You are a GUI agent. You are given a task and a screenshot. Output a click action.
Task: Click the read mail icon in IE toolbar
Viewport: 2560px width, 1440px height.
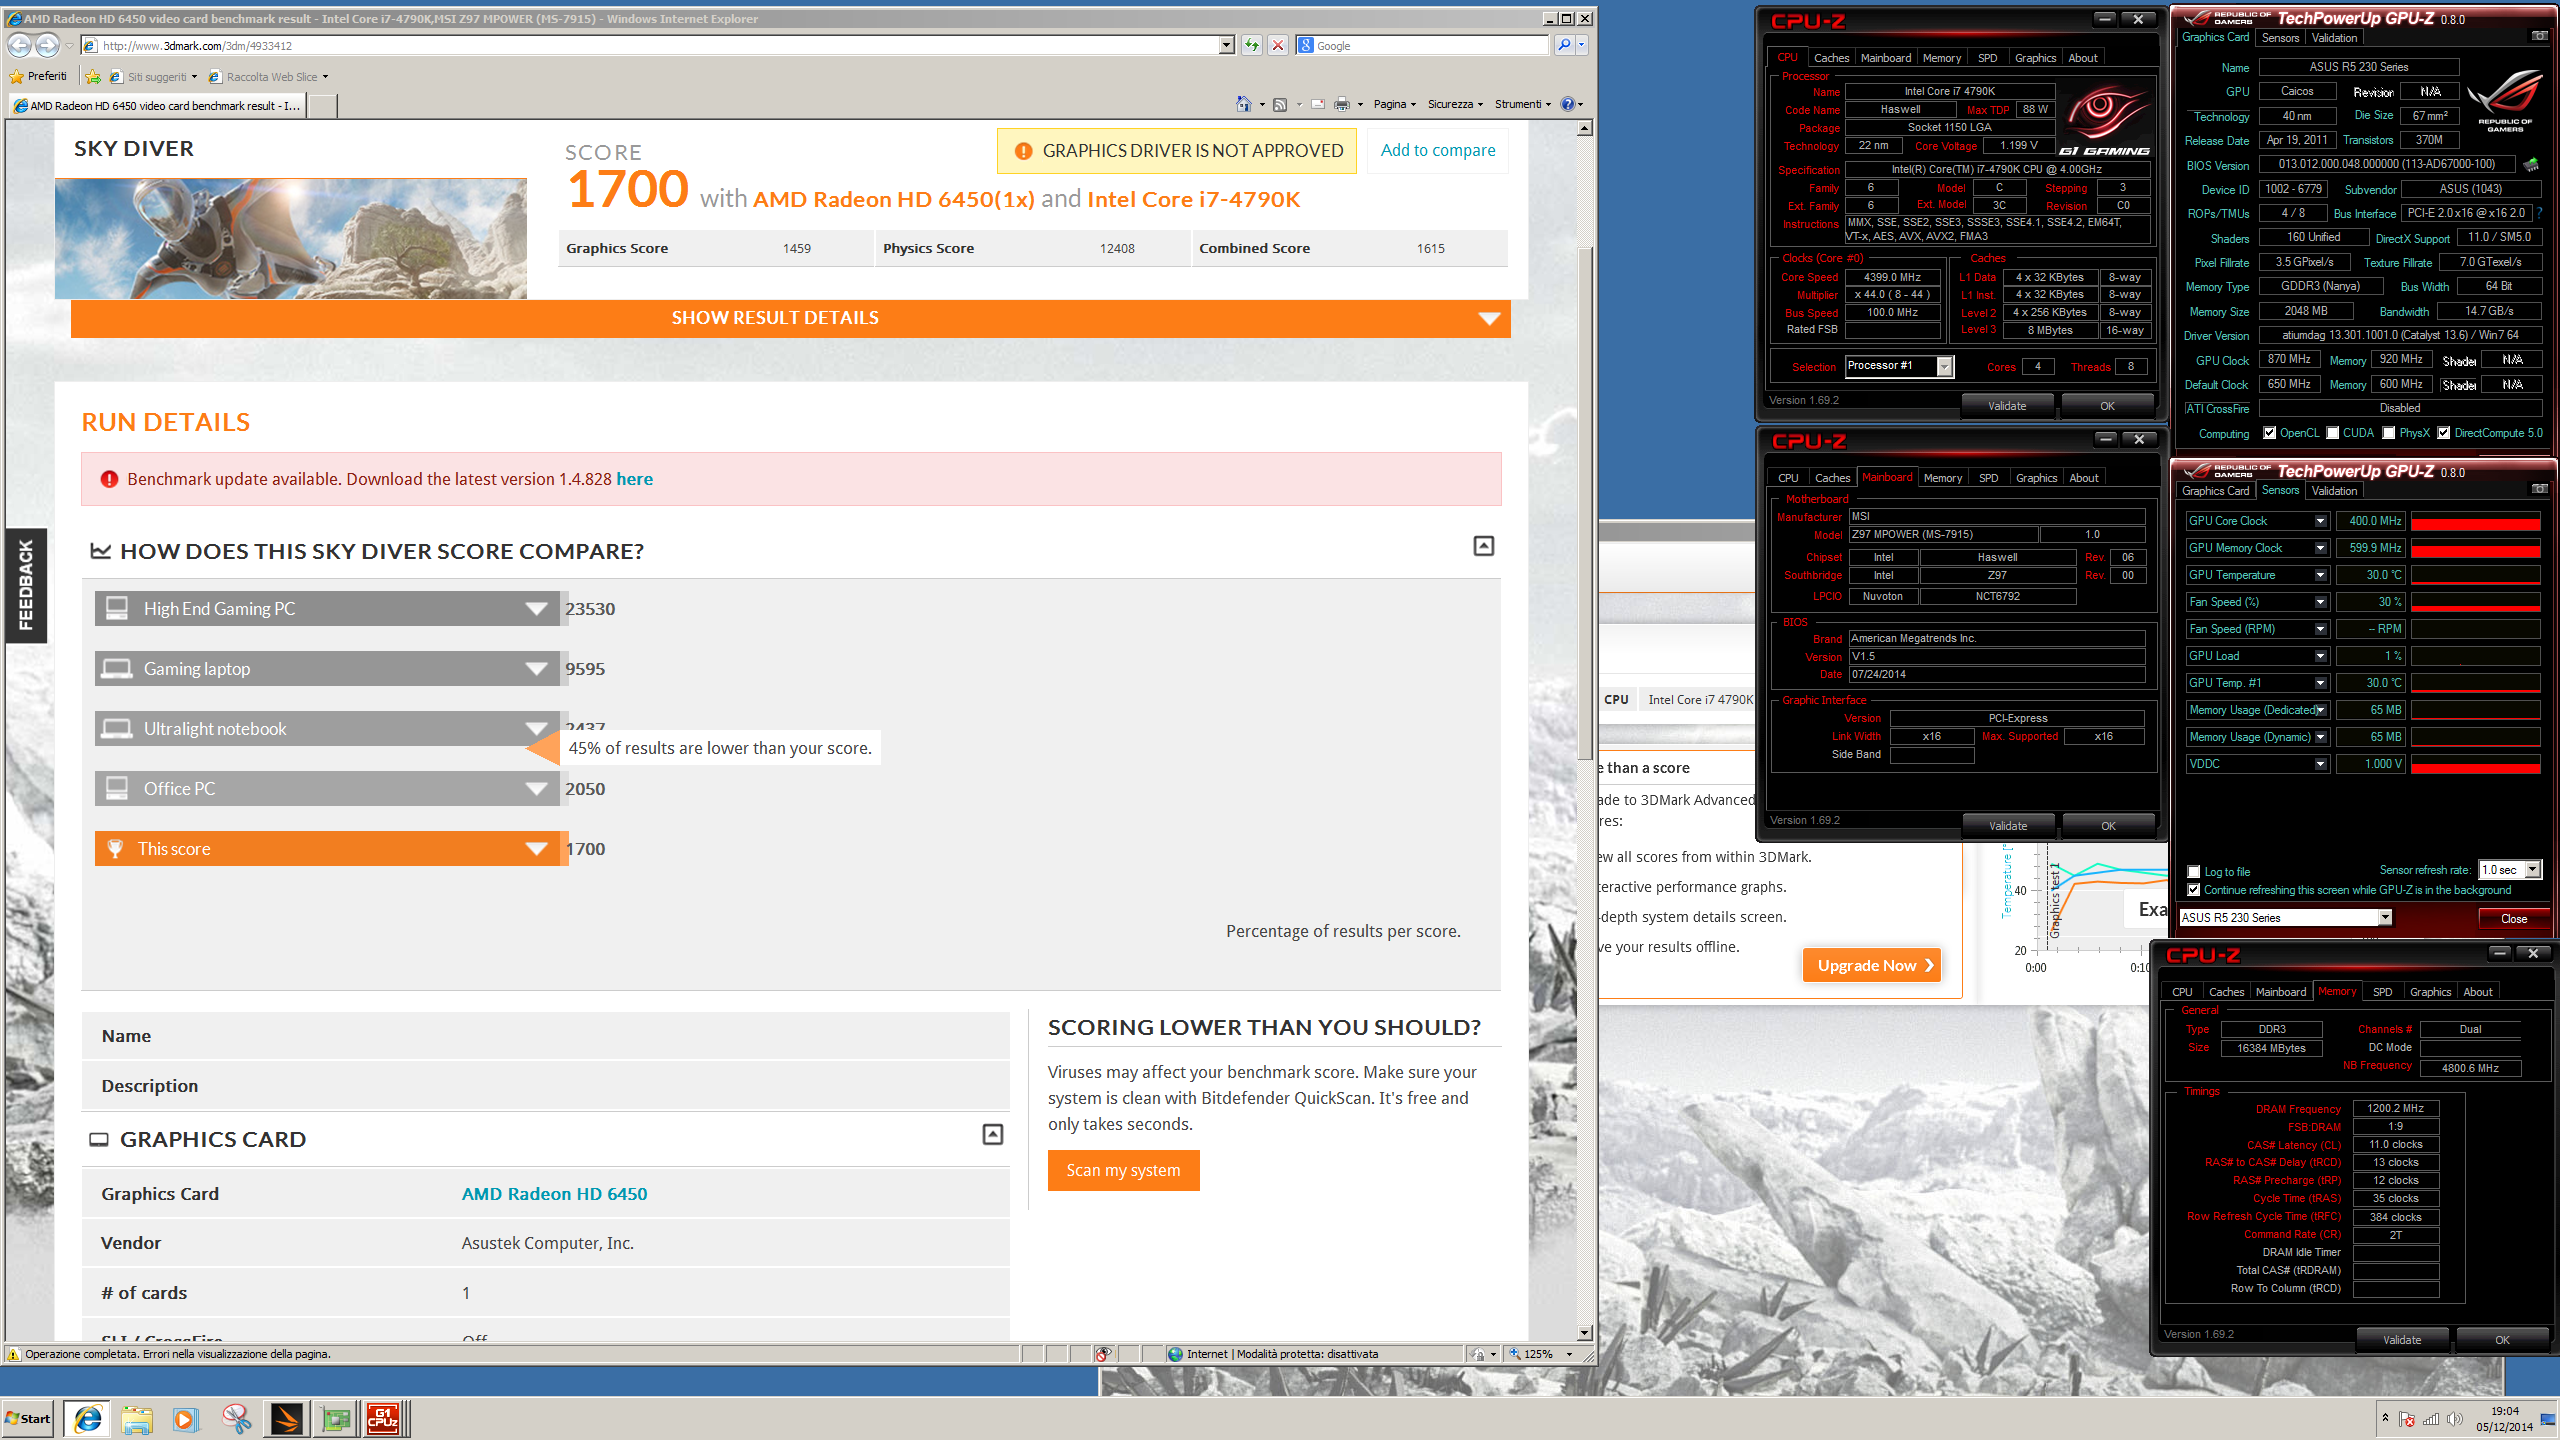click(1317, 104)
